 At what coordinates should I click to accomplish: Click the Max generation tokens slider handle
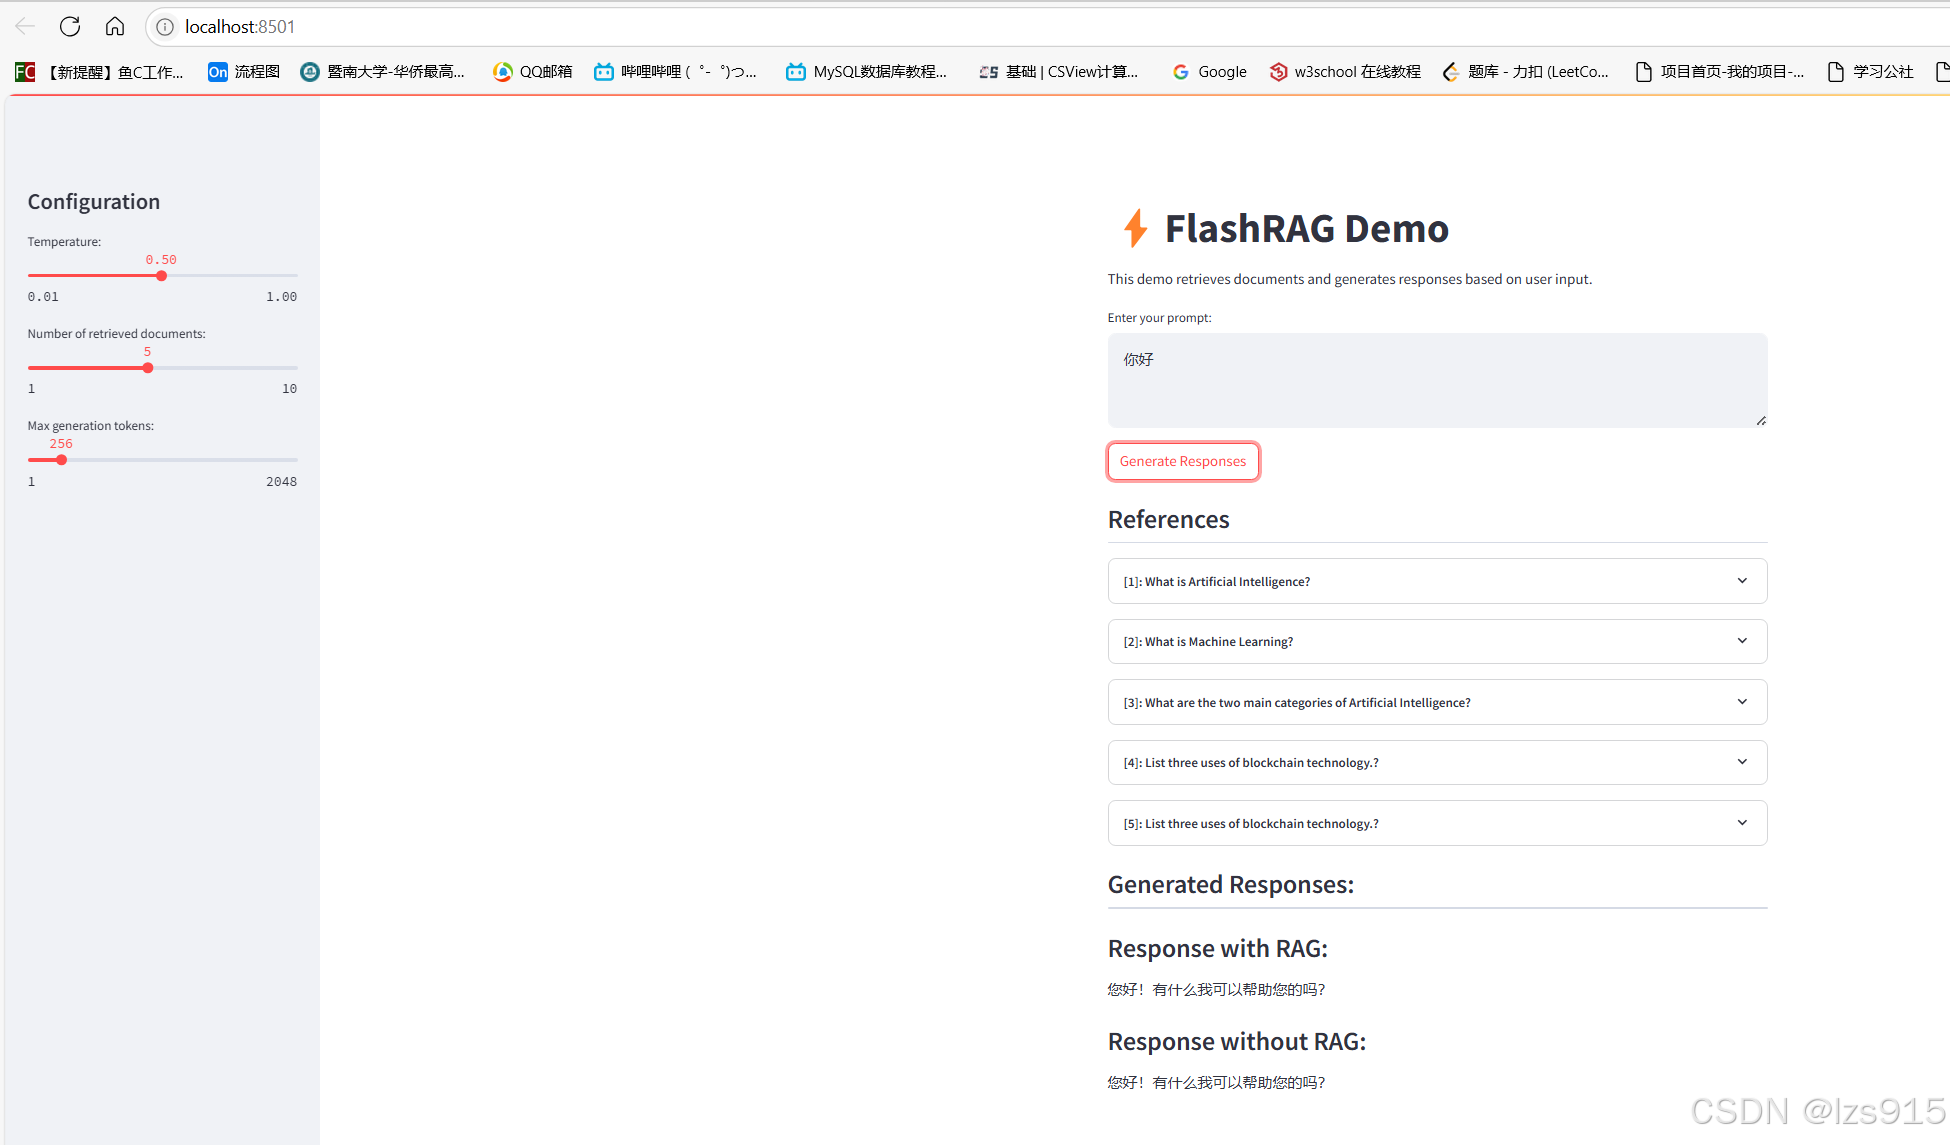pos(62,460)
